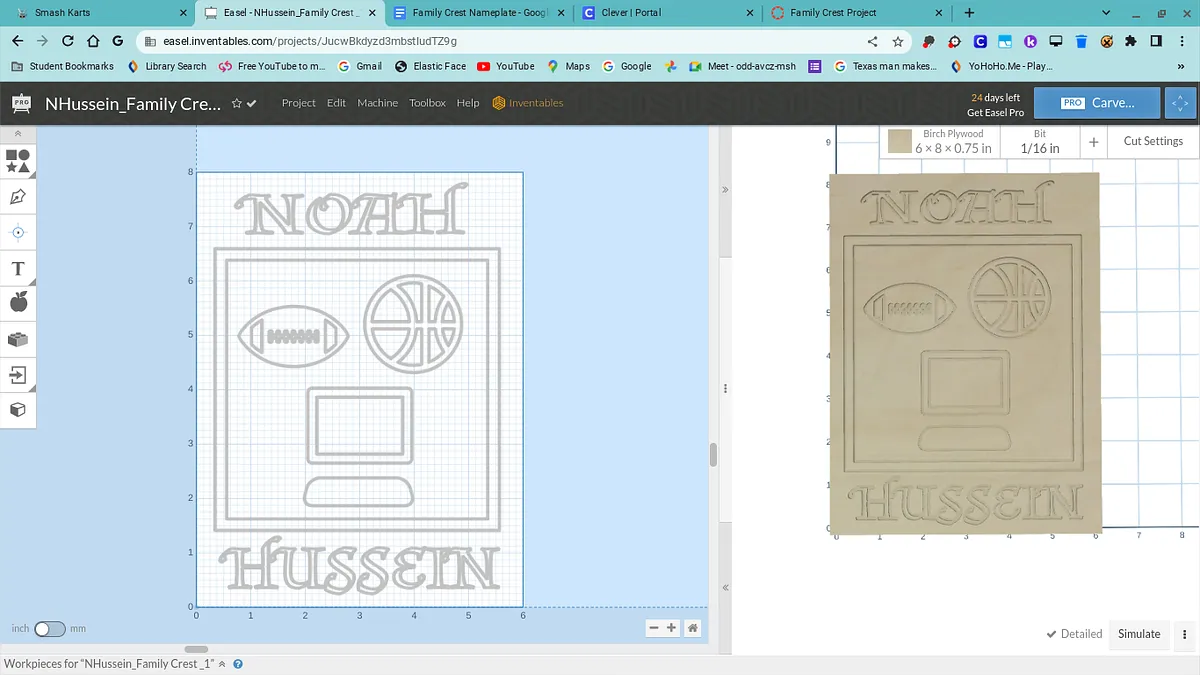Toggle the Detailed preview option
Image resolution: width=1200 pixels, height=675 pixels.
pyautogui.click(x=1074, y=634)
